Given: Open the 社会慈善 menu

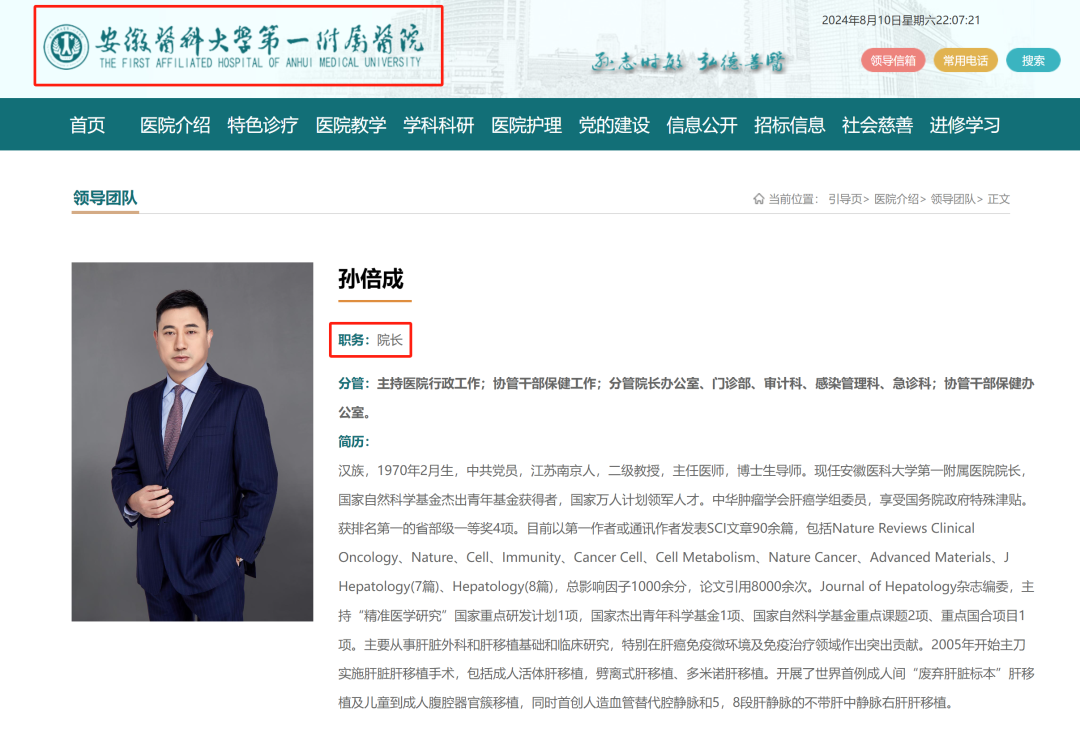Looking at the screenshot, I should [877, 125].
